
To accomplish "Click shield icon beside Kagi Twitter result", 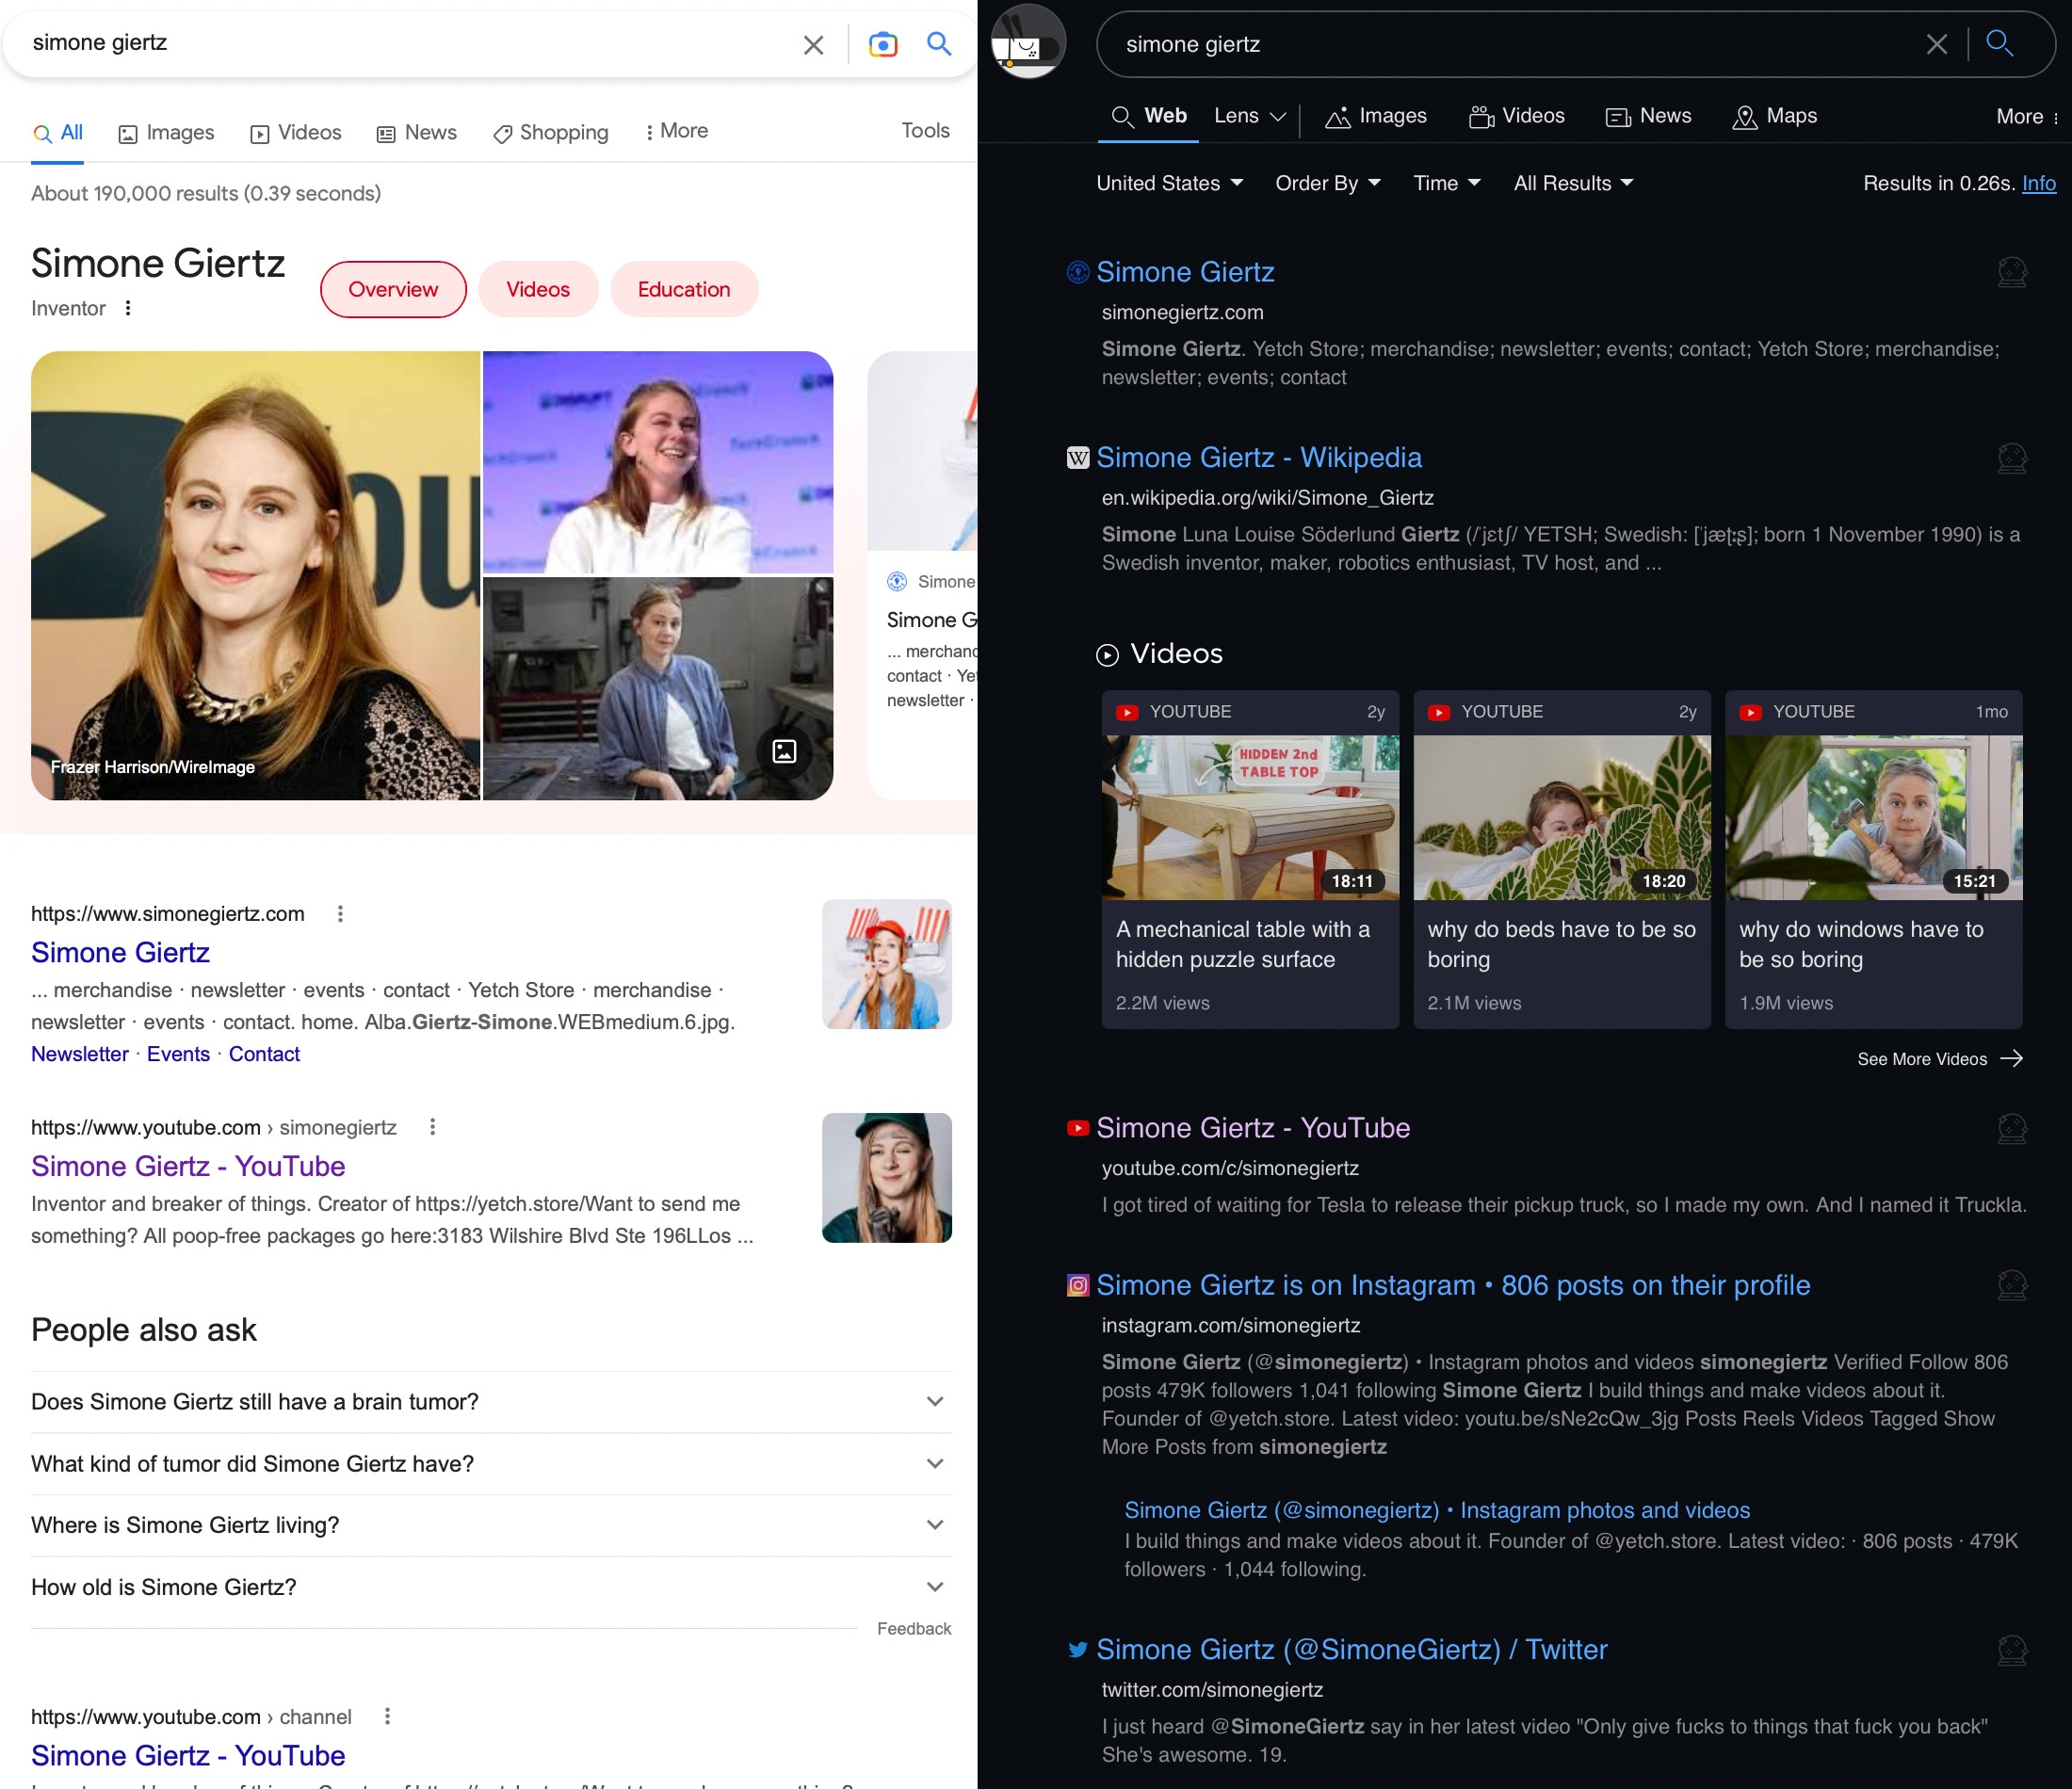I will 2012,1650.
